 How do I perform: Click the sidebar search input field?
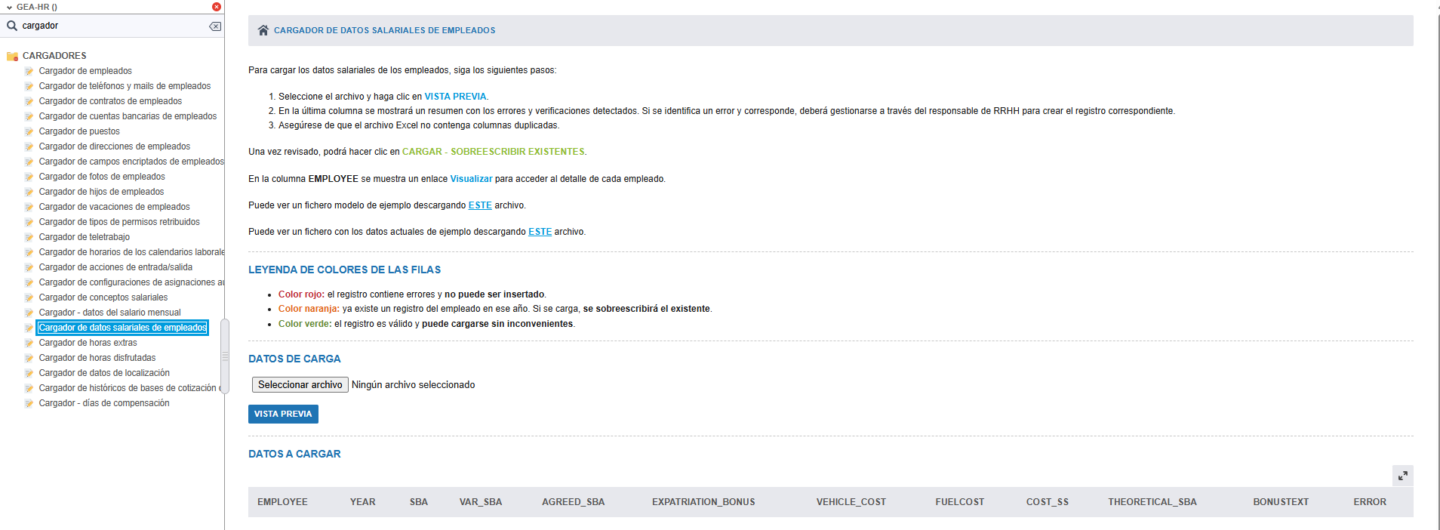[110, 26]
